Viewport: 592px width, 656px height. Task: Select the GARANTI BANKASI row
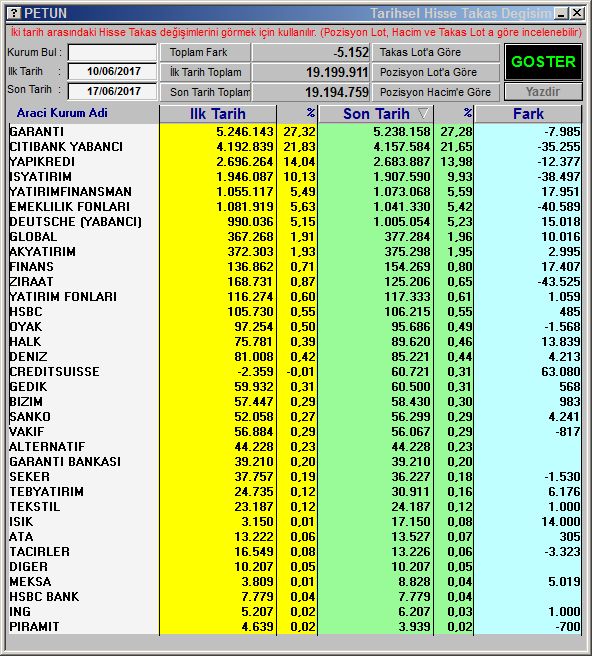(x=295, y=462)
